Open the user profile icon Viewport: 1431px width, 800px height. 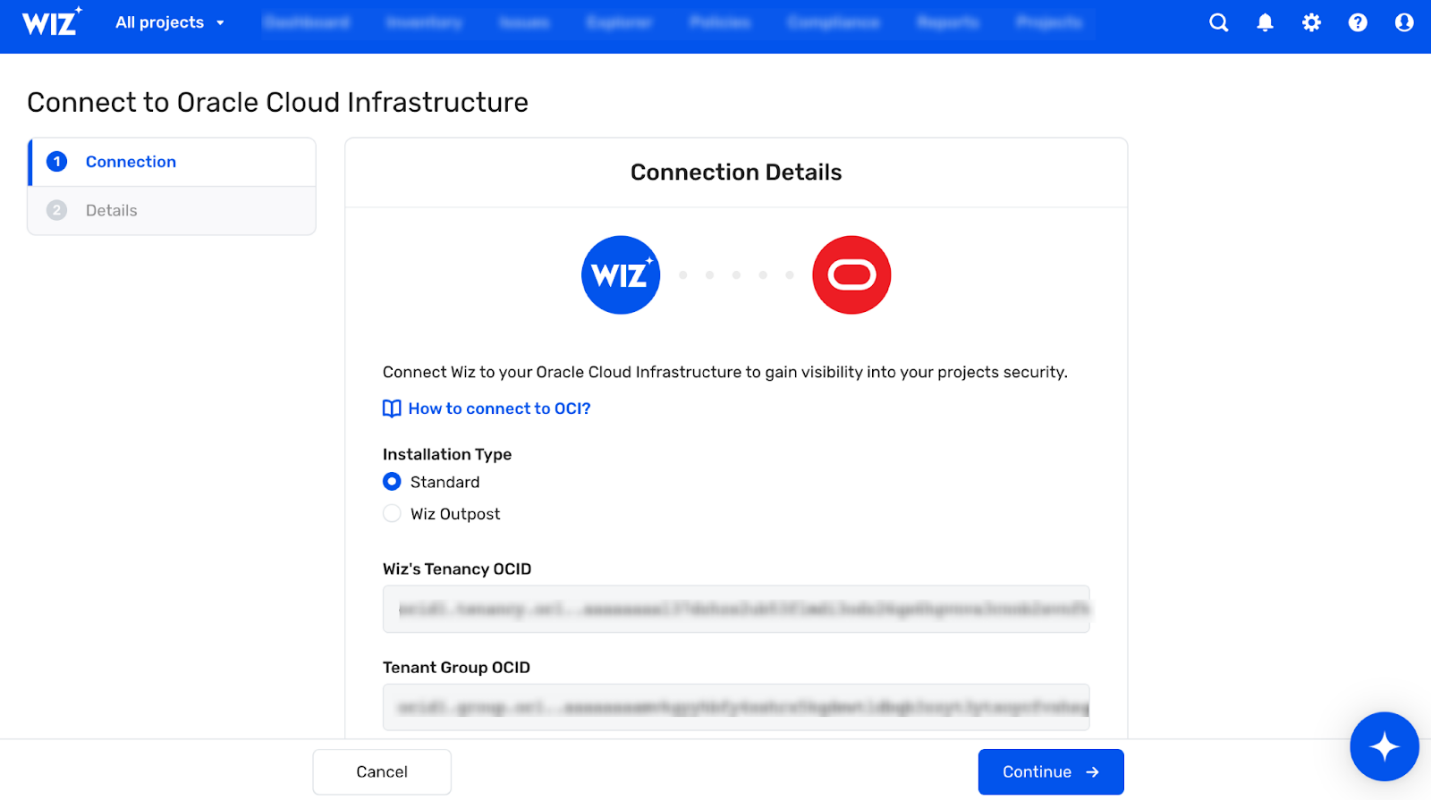[1404, 22]
